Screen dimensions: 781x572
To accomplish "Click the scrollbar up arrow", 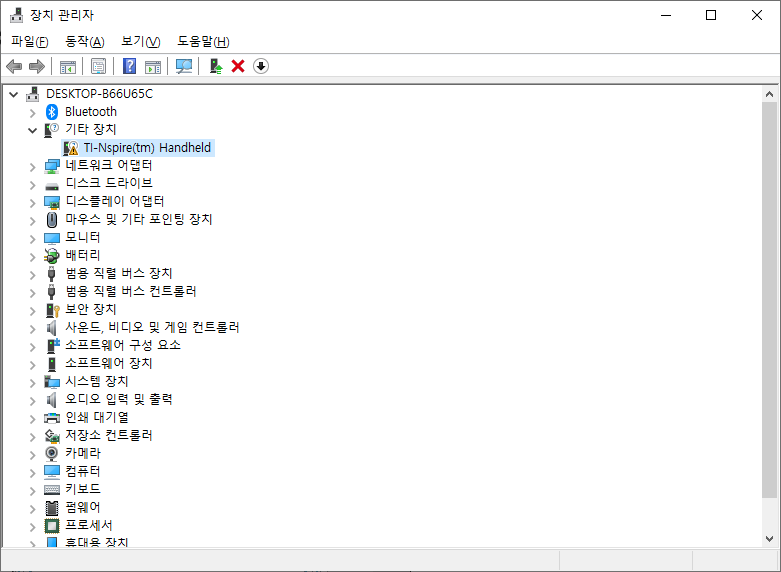I will (769, 94).
